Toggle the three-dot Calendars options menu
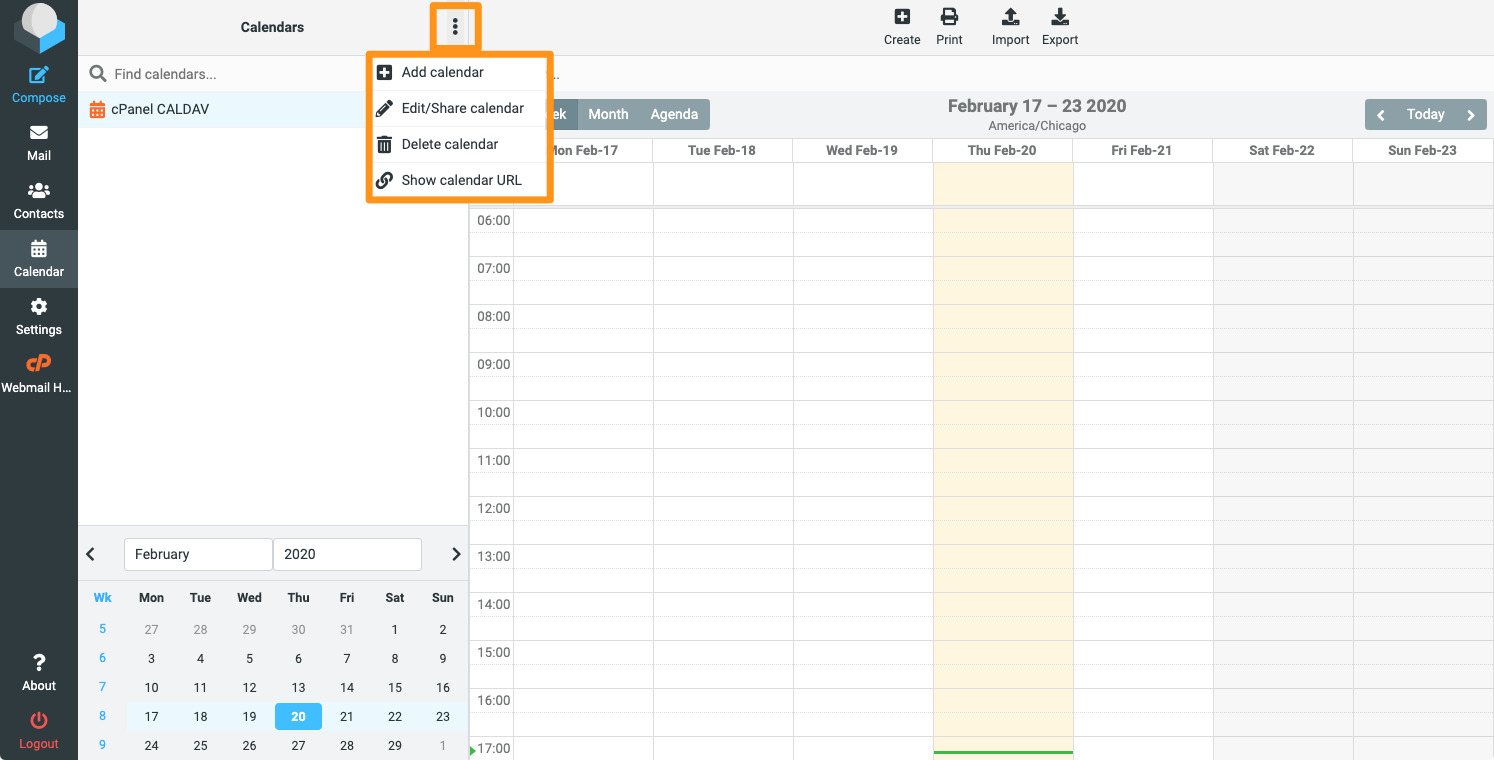This screenshot has width=1494, height=760. [x=455, y=27]
